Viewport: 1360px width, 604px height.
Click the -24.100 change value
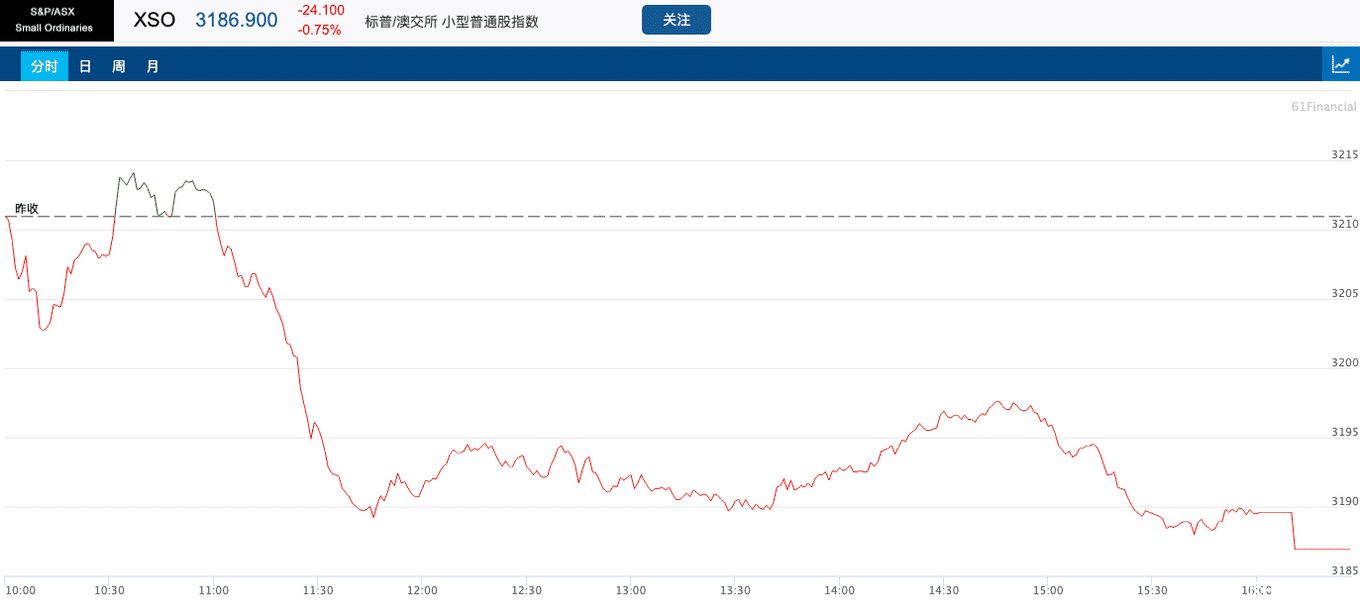pyautogui.click(x=321, y=11)
